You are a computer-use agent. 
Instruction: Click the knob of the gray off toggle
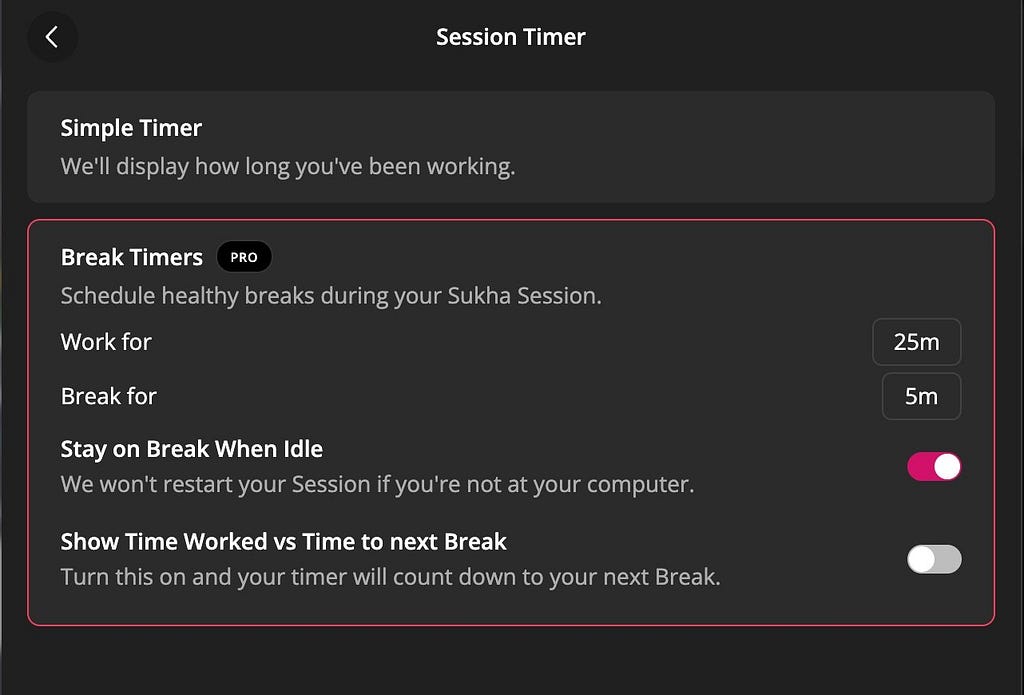pos(921,559)
